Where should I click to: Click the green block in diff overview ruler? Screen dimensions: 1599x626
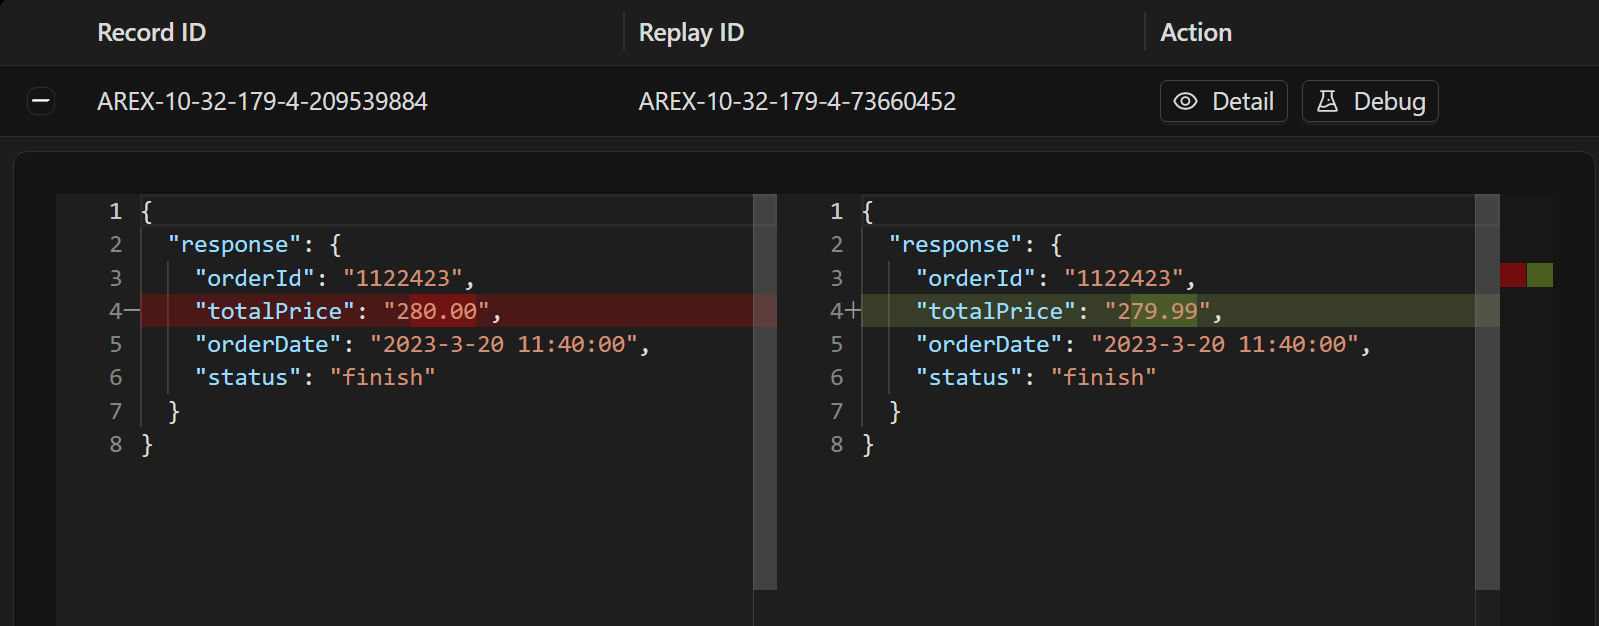[1540, 275]
